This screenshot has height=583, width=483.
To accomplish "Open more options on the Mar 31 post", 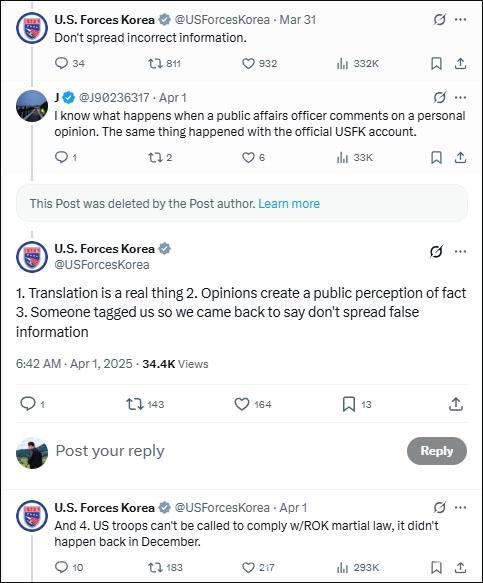I will [460, 19].
